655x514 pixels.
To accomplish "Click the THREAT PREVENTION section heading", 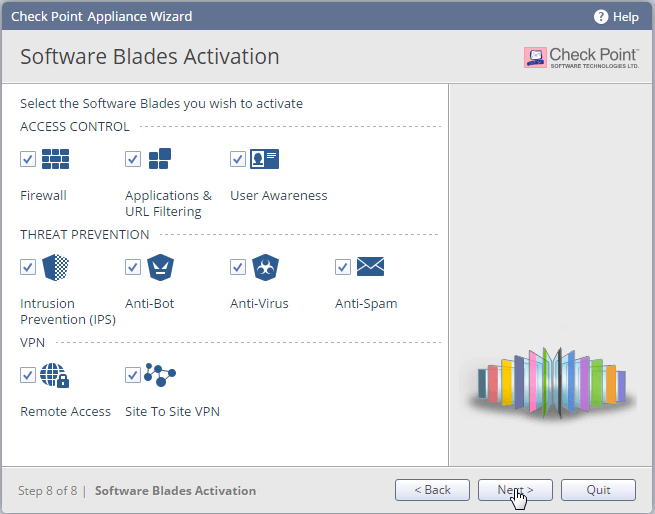I will (84, 234).
